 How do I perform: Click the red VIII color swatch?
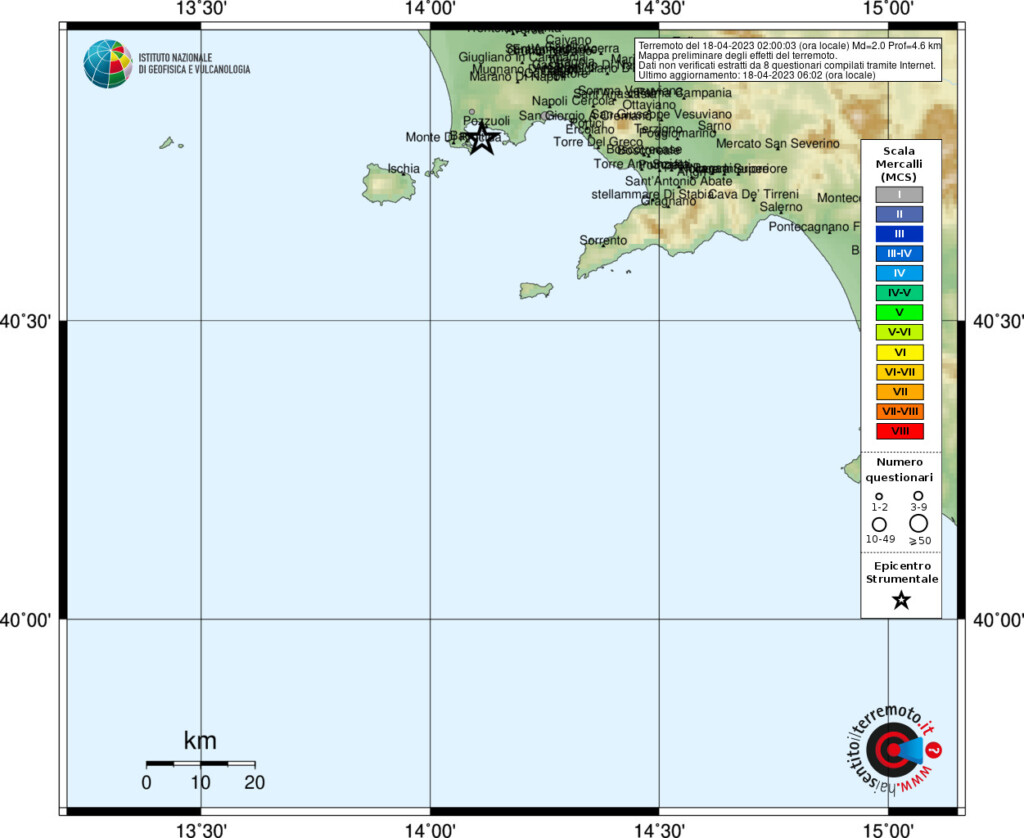[x=899, y=431]
